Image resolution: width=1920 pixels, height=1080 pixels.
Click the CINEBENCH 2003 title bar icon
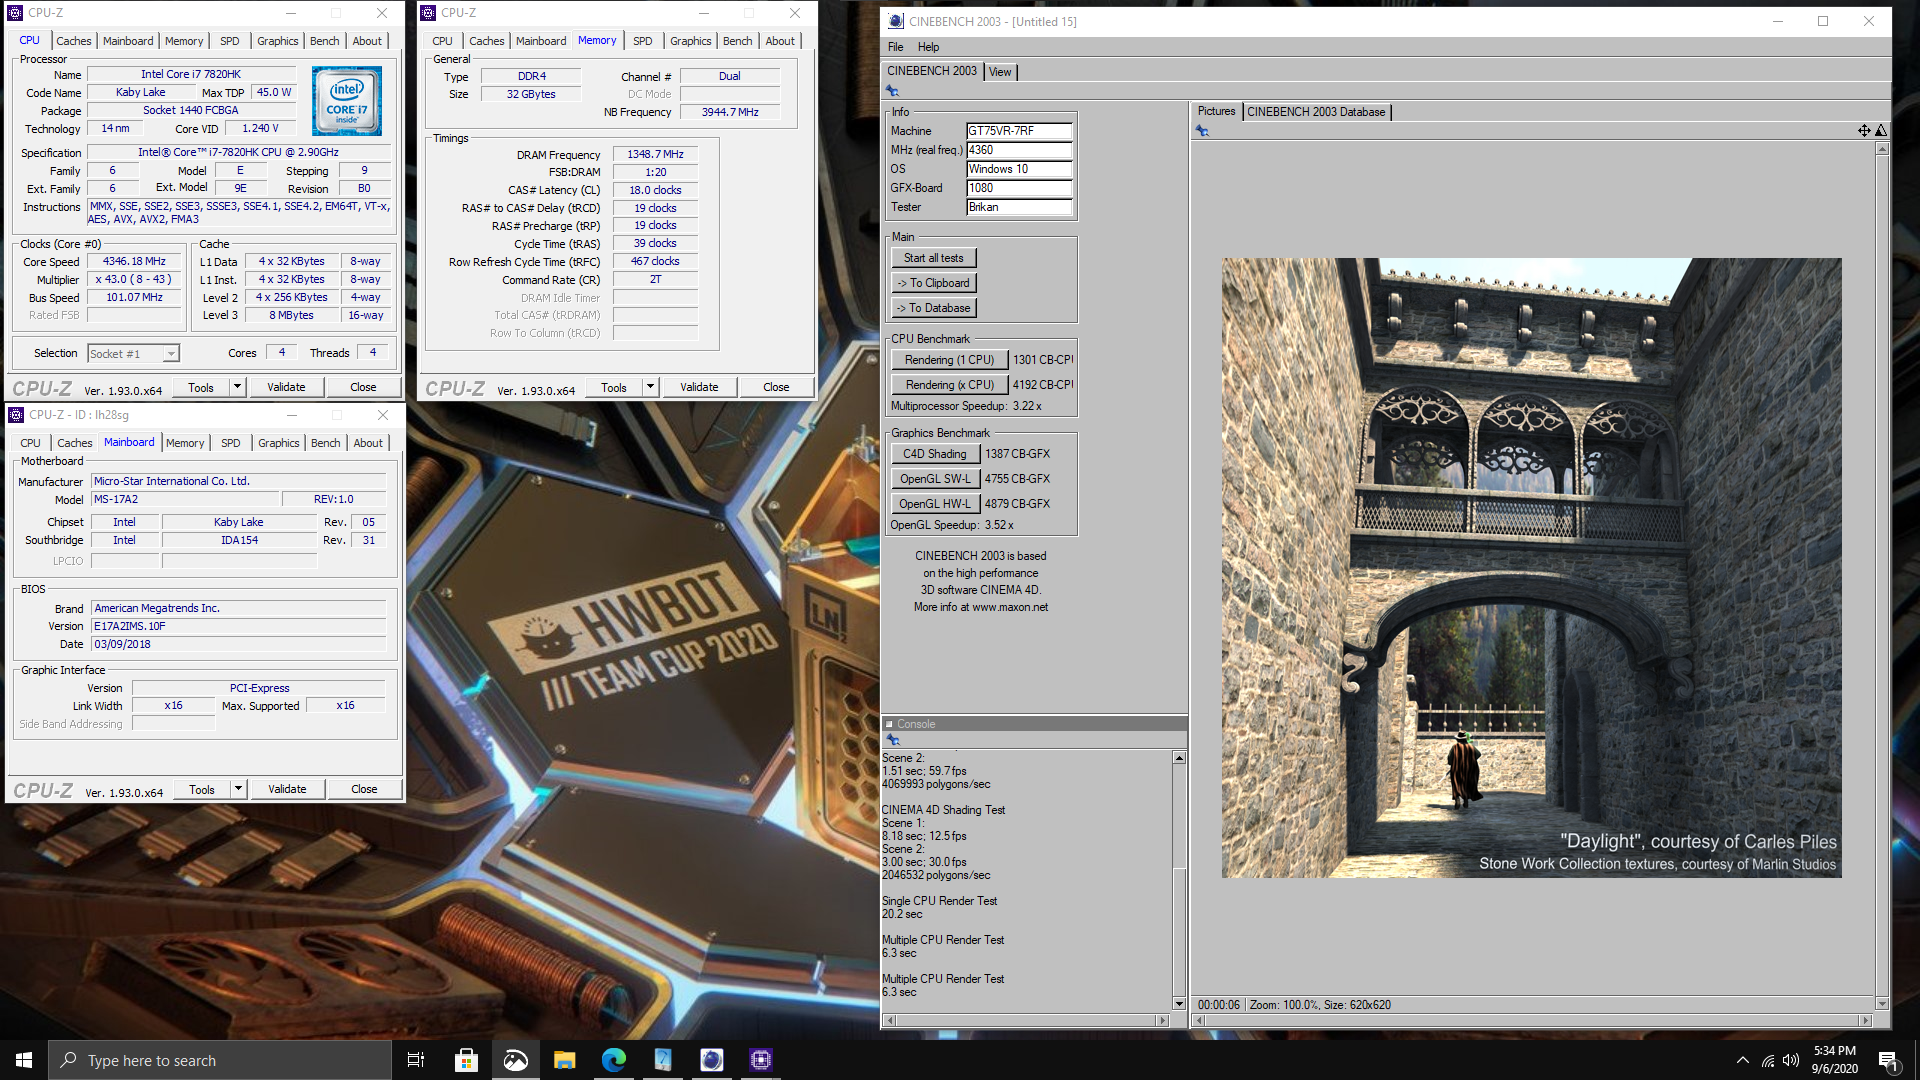click(x=896, y=21)
